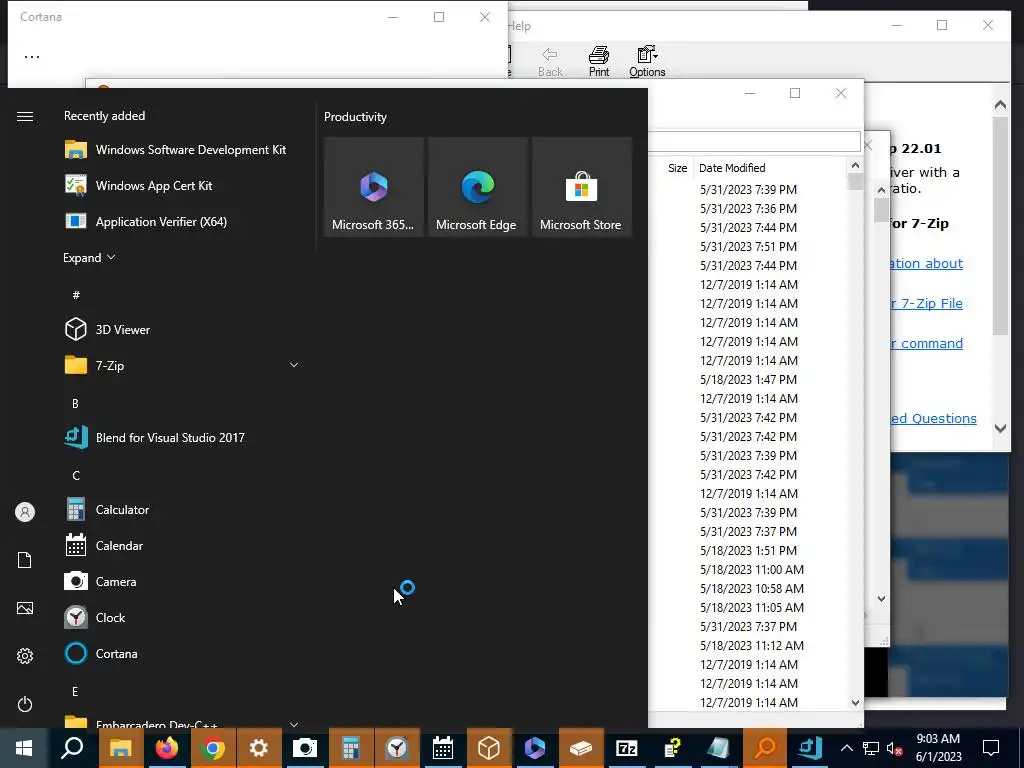Viewport: 1024px width, 768px height.
Task: Switch to Google Chrome on the taskbar
Action: coord(212,748)
